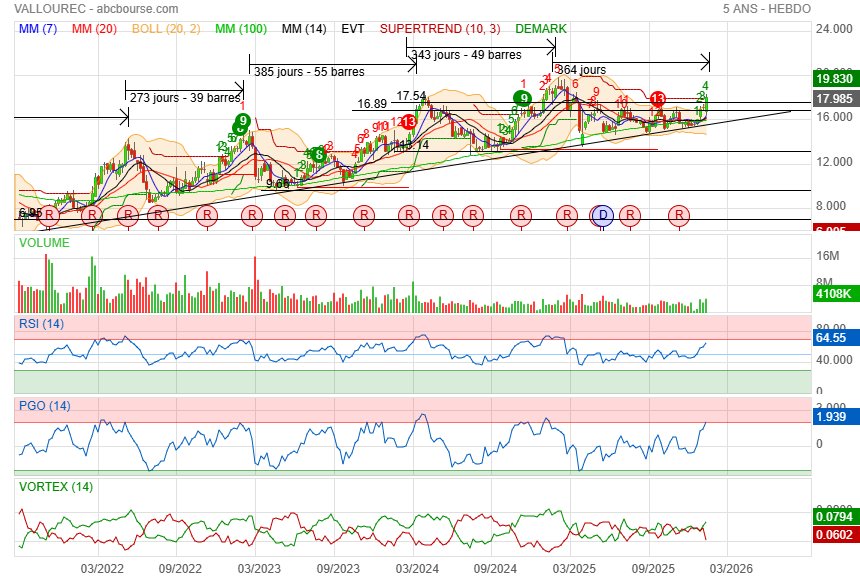Click the 16.89 price level label
This screenshot has height=579, width=860.
372,104
